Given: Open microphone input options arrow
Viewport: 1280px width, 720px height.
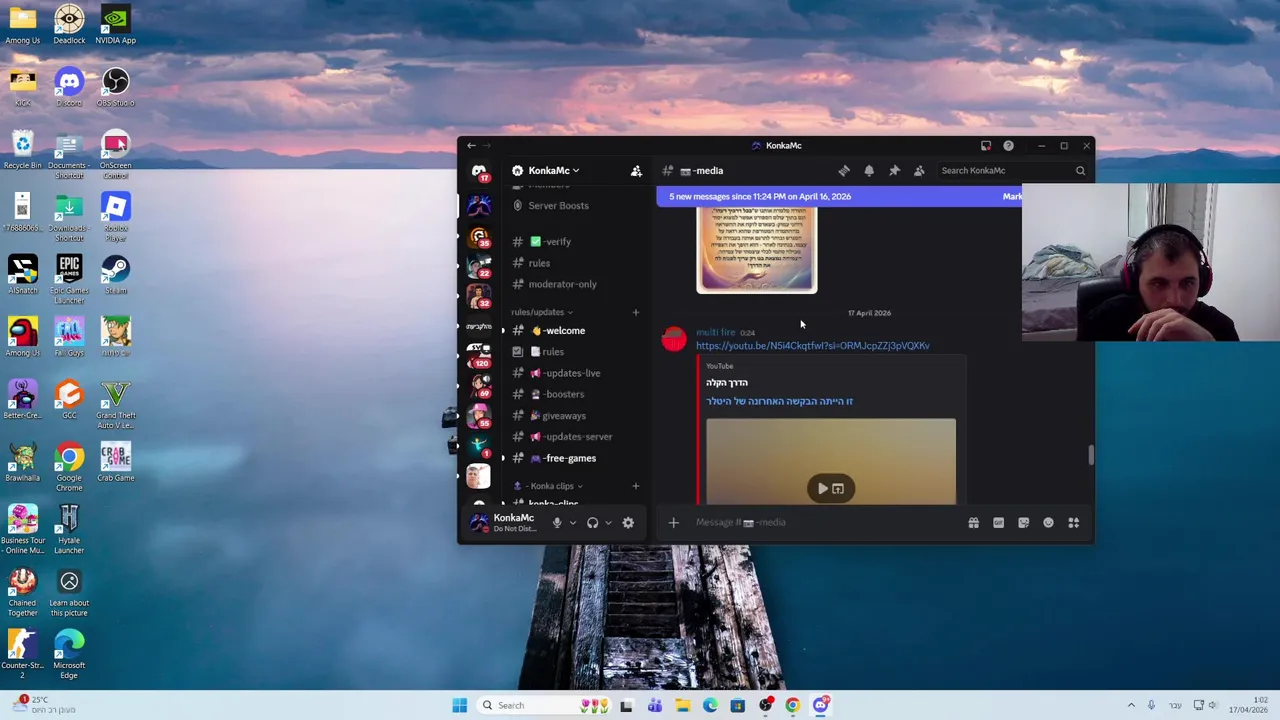Looking at the screenshot, I should pos(572,523).
